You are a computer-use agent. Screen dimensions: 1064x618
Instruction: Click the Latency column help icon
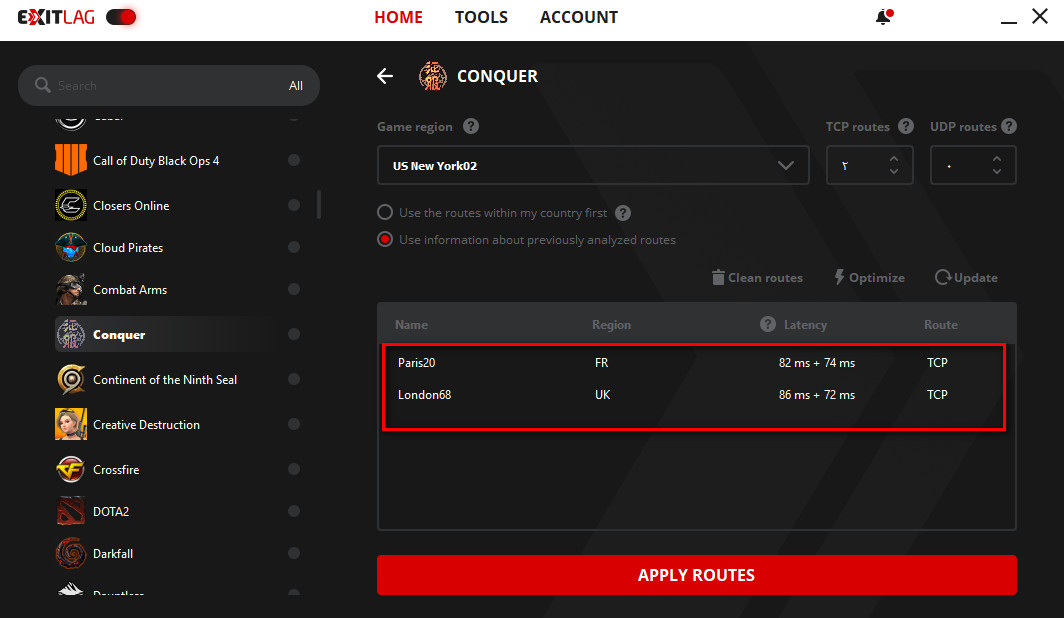click(x=768, y=324)
